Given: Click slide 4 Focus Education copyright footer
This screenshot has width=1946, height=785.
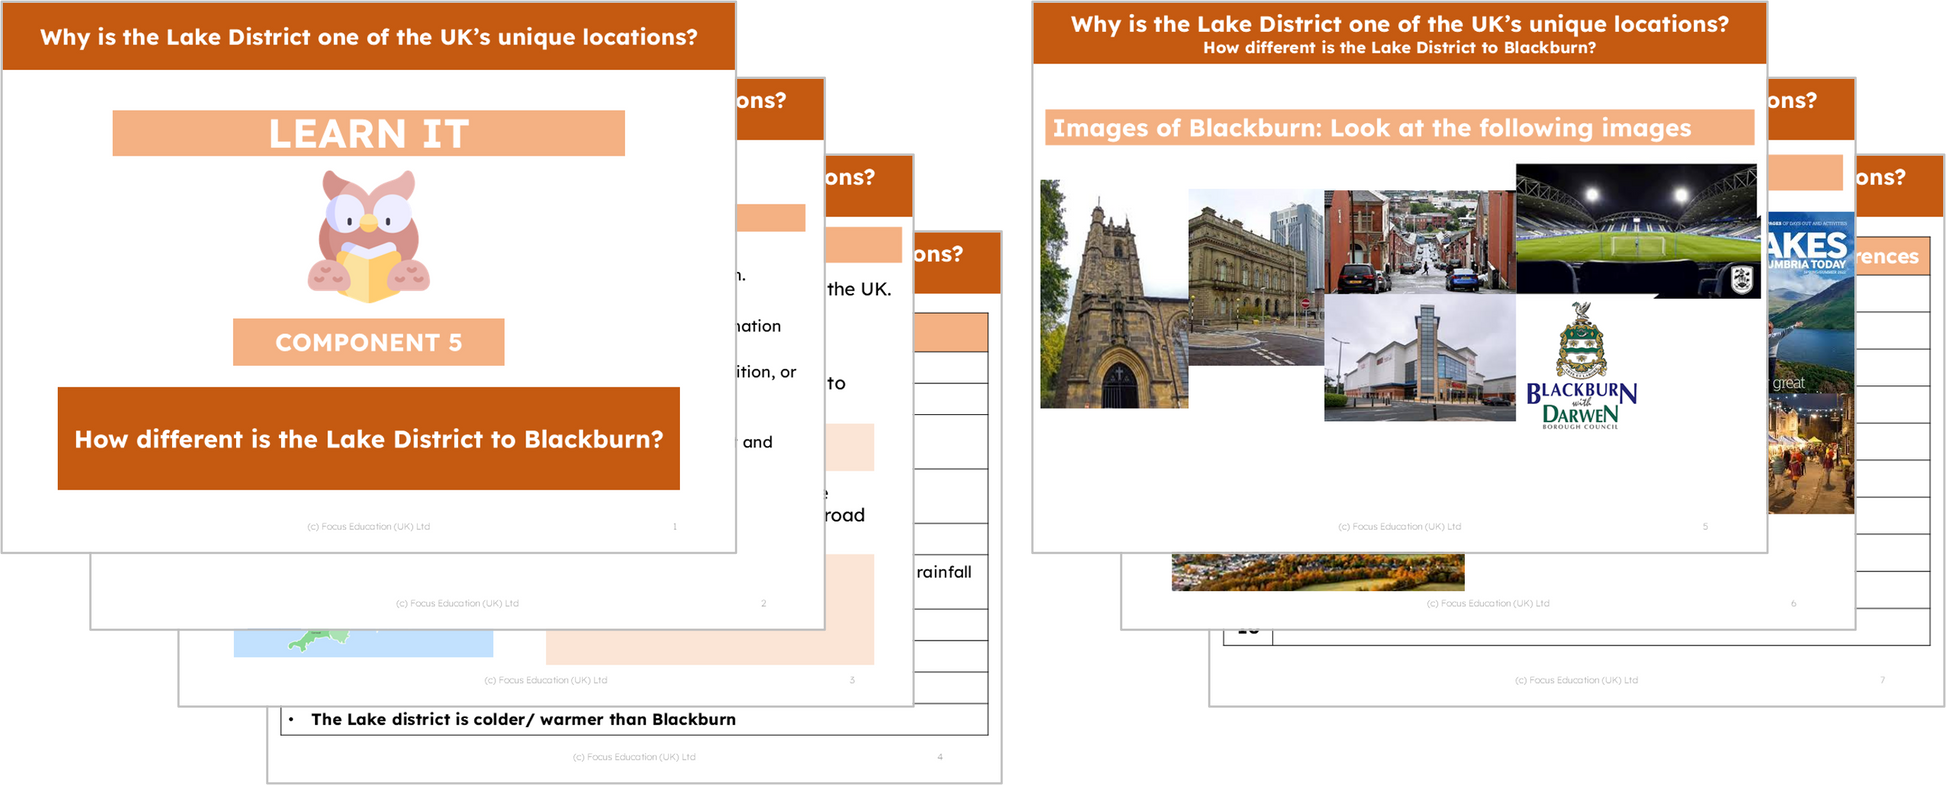Looking at the screenshot, I should tap(634, 757).
